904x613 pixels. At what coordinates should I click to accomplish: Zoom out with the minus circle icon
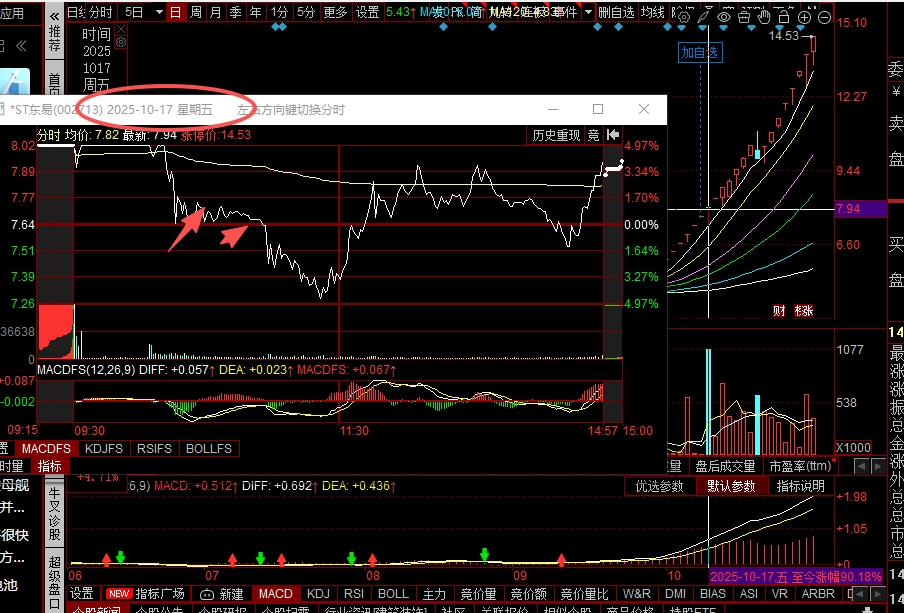(824, 17)
